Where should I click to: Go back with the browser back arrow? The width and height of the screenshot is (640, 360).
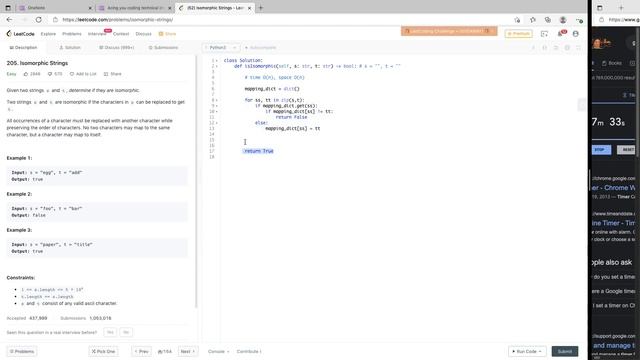point(9,20)
